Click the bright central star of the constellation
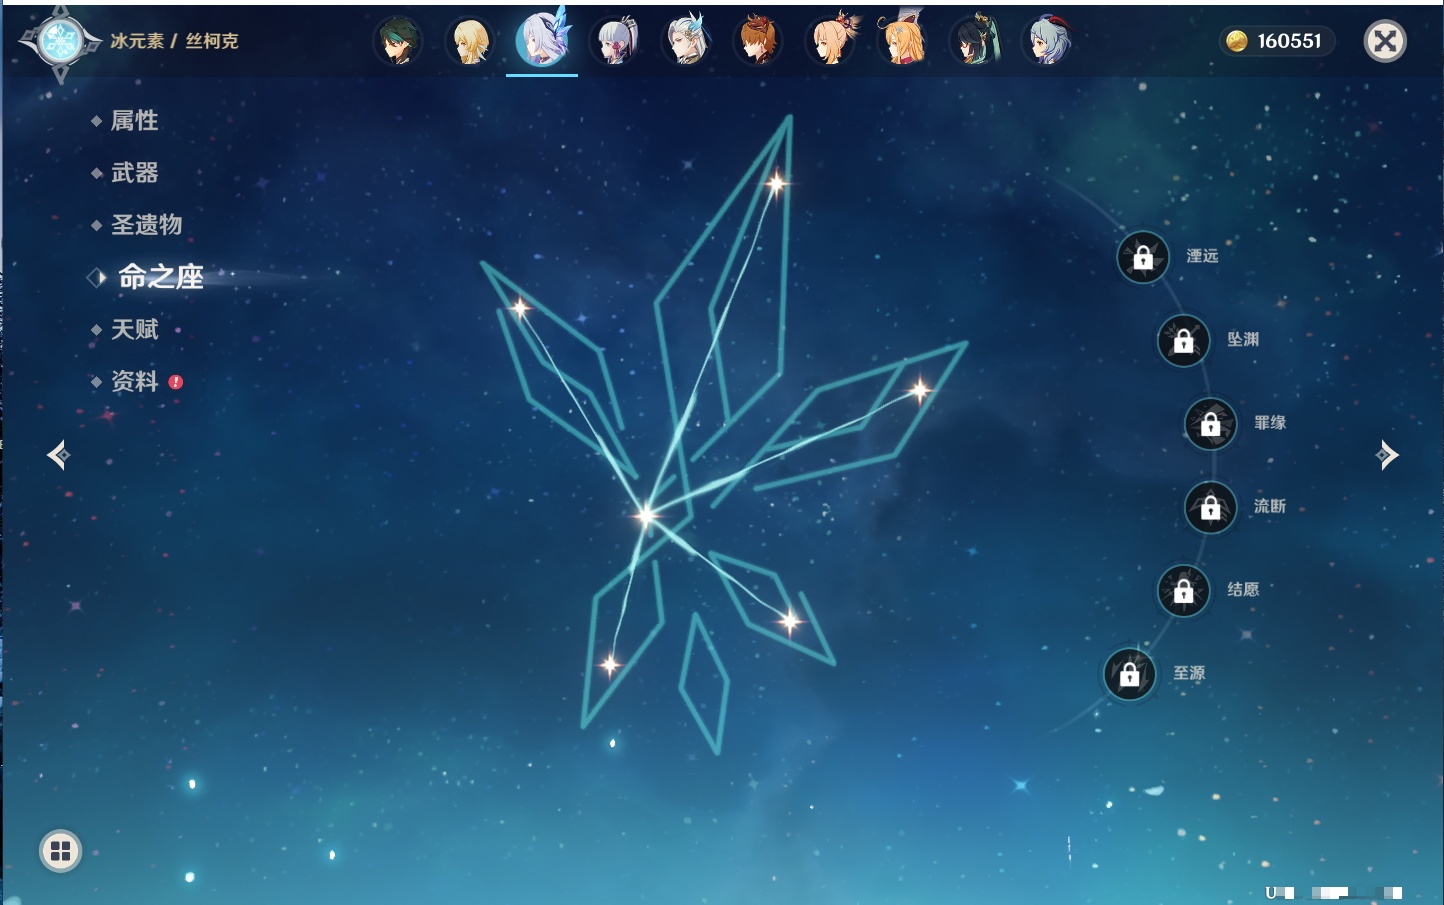The height and width of the screenshot is (905, 1444). point(646,515)
